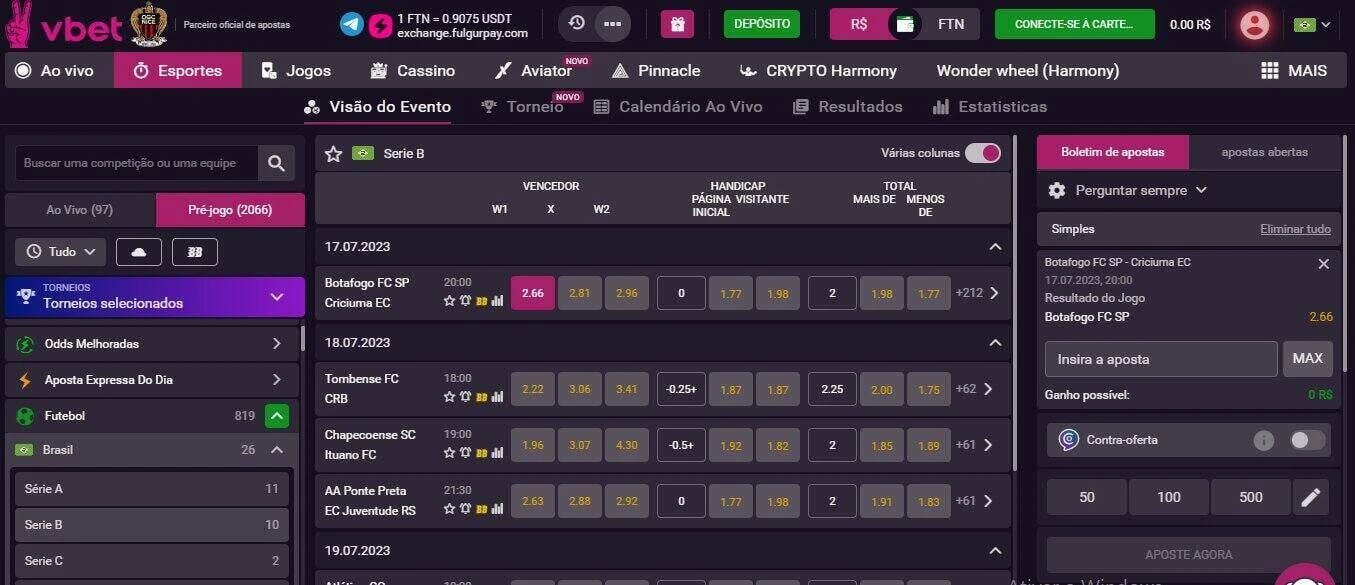Toggle the Várias colunas switch
Image resolution: width=1355 pixels, height=585 pixels.
983,153
